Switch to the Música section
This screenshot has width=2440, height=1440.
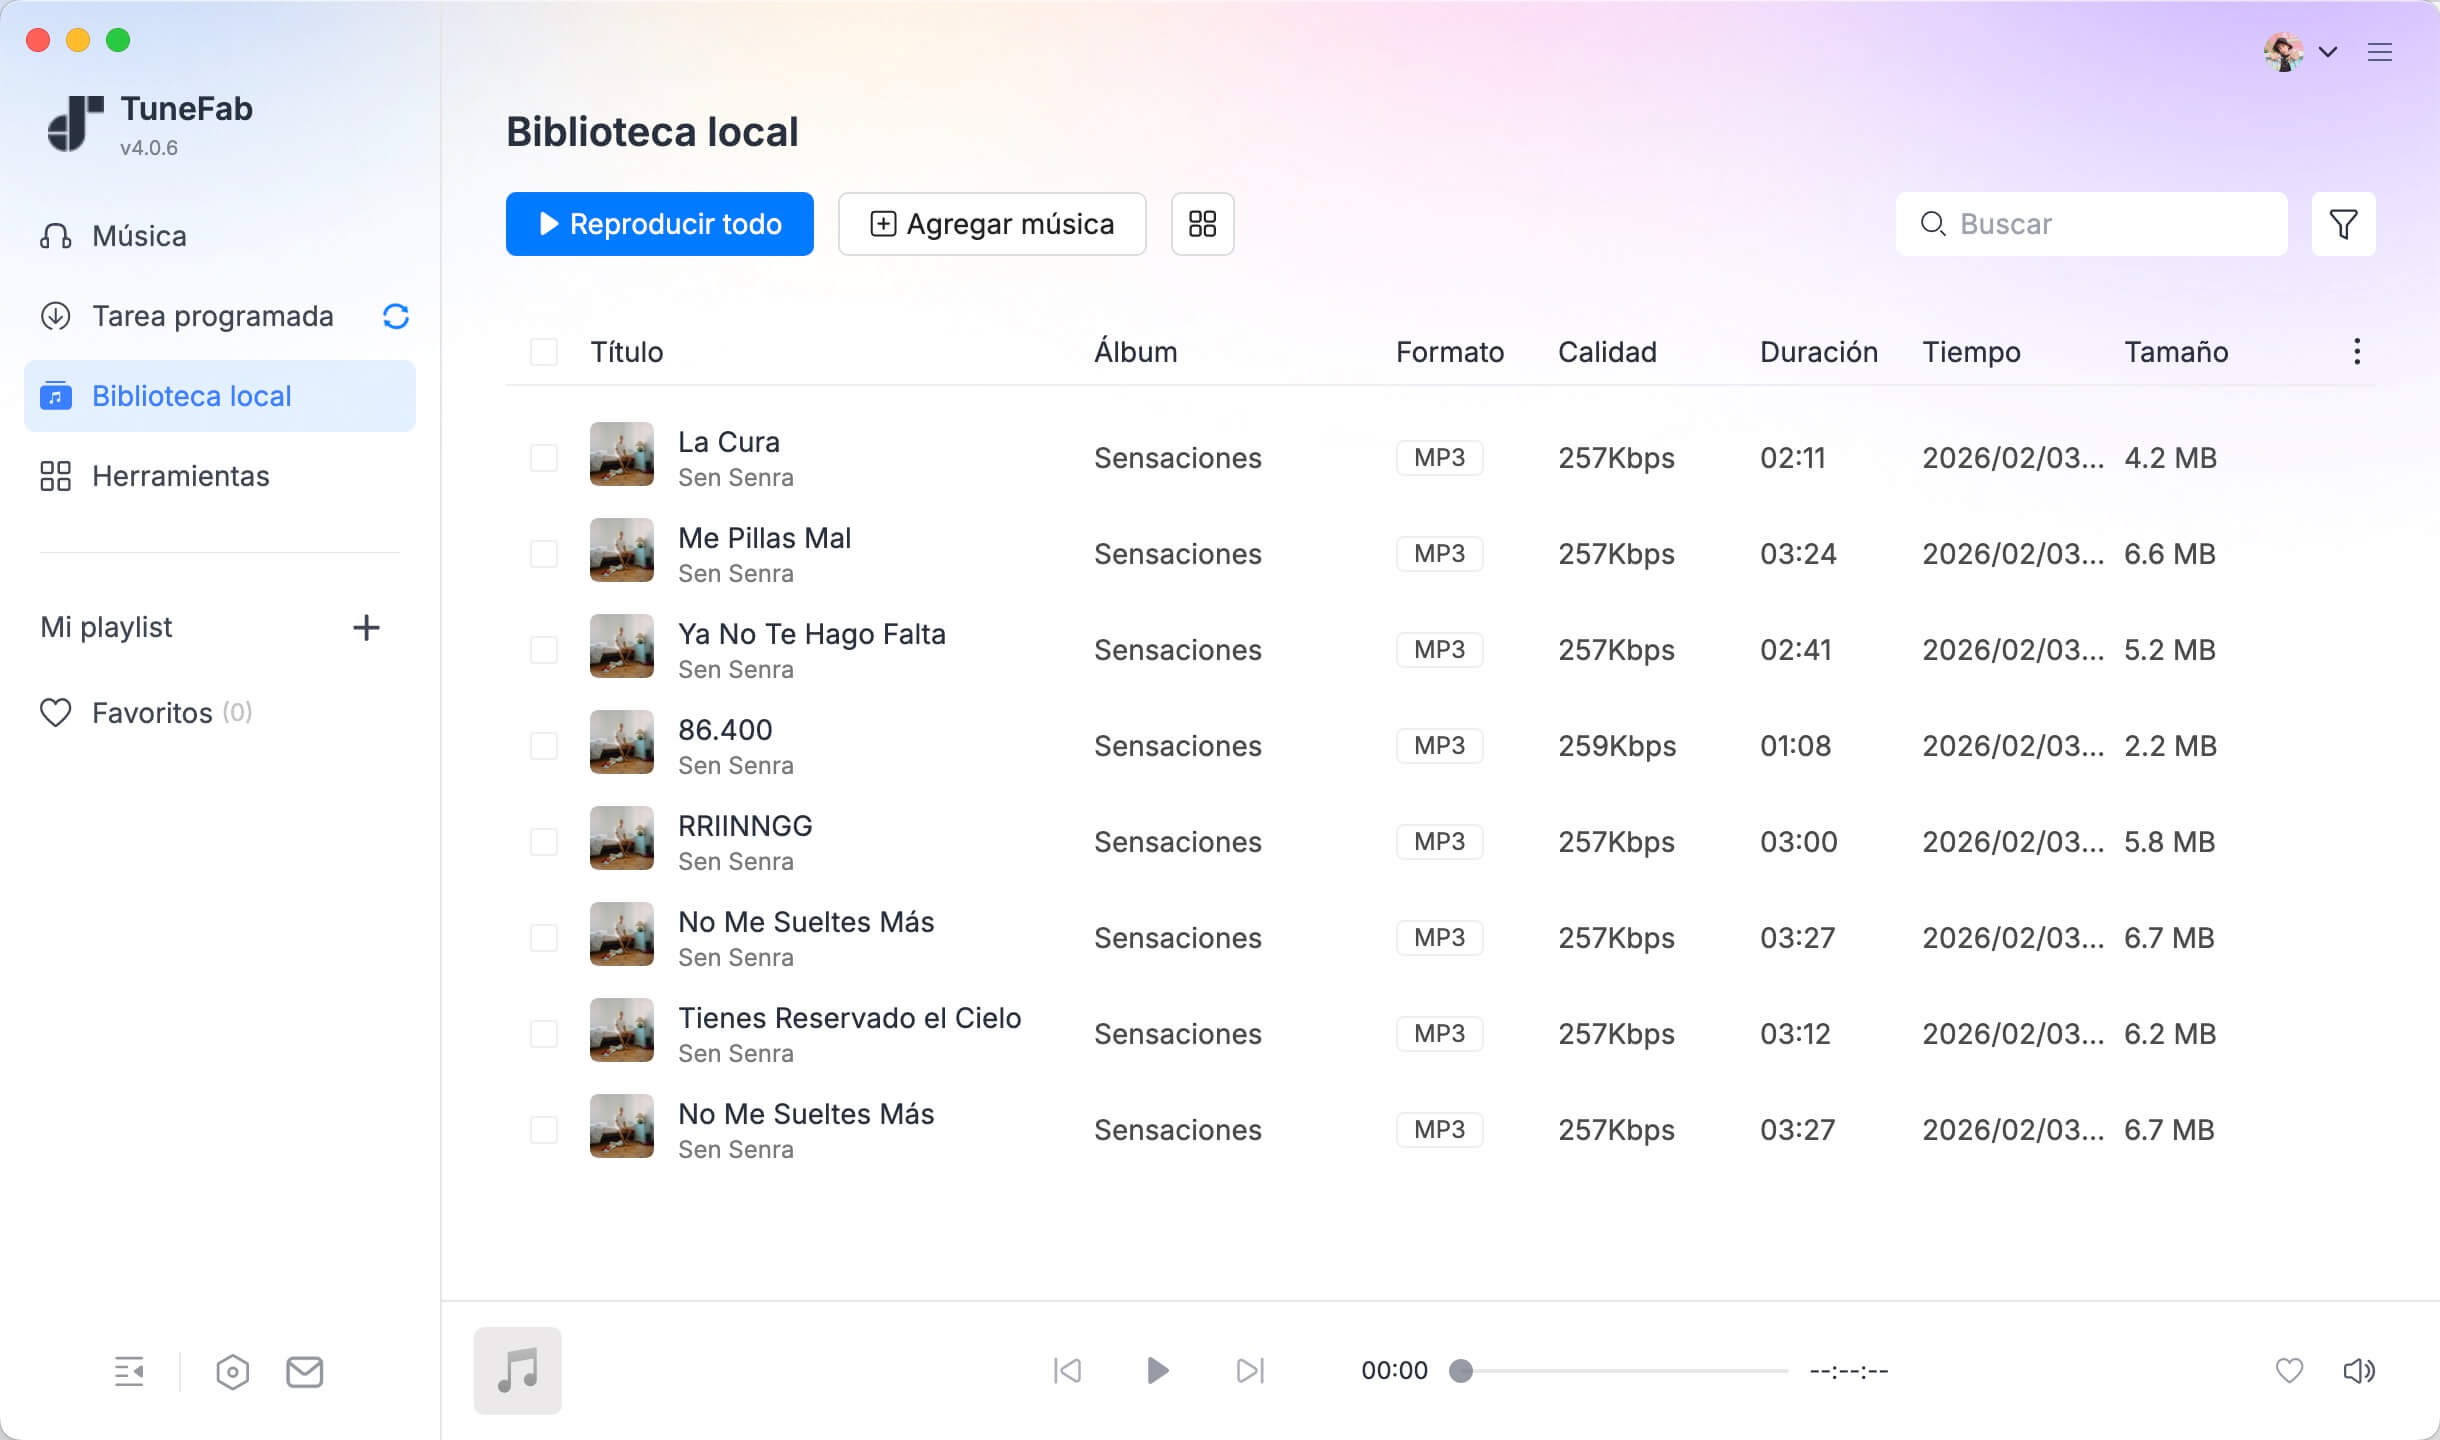[138, 235]
